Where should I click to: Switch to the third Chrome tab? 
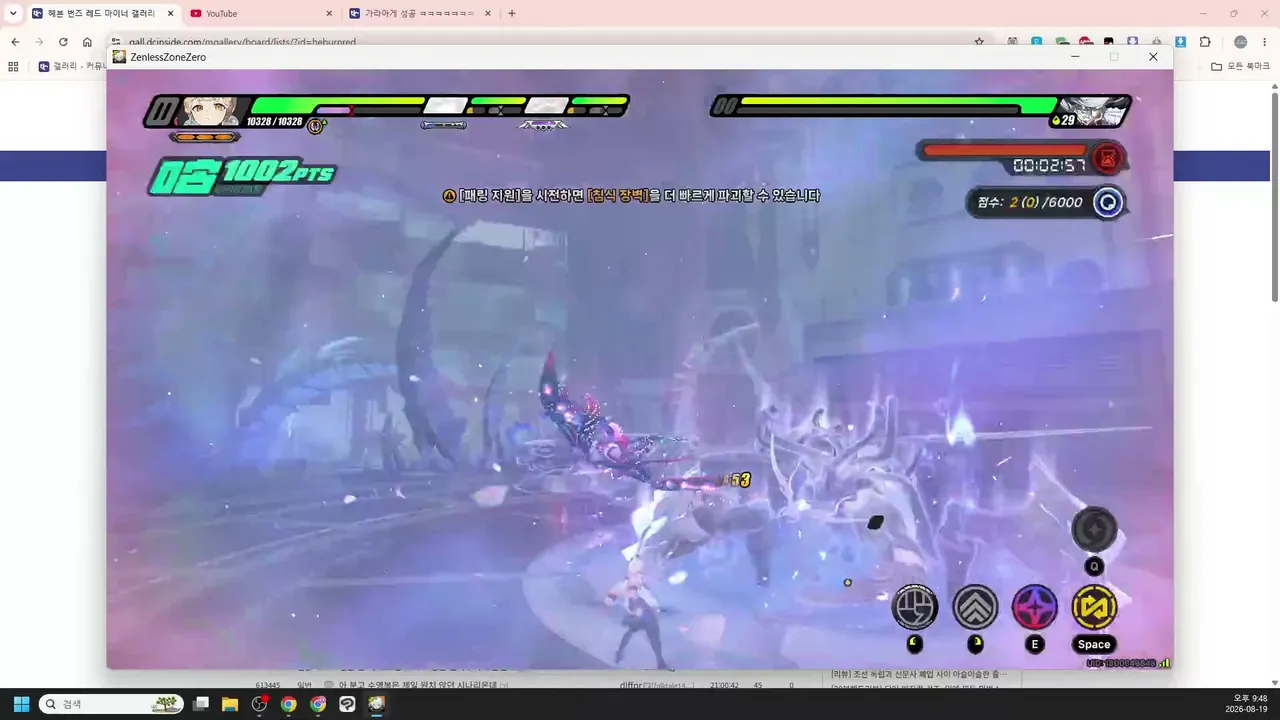(x=420, y=13)
